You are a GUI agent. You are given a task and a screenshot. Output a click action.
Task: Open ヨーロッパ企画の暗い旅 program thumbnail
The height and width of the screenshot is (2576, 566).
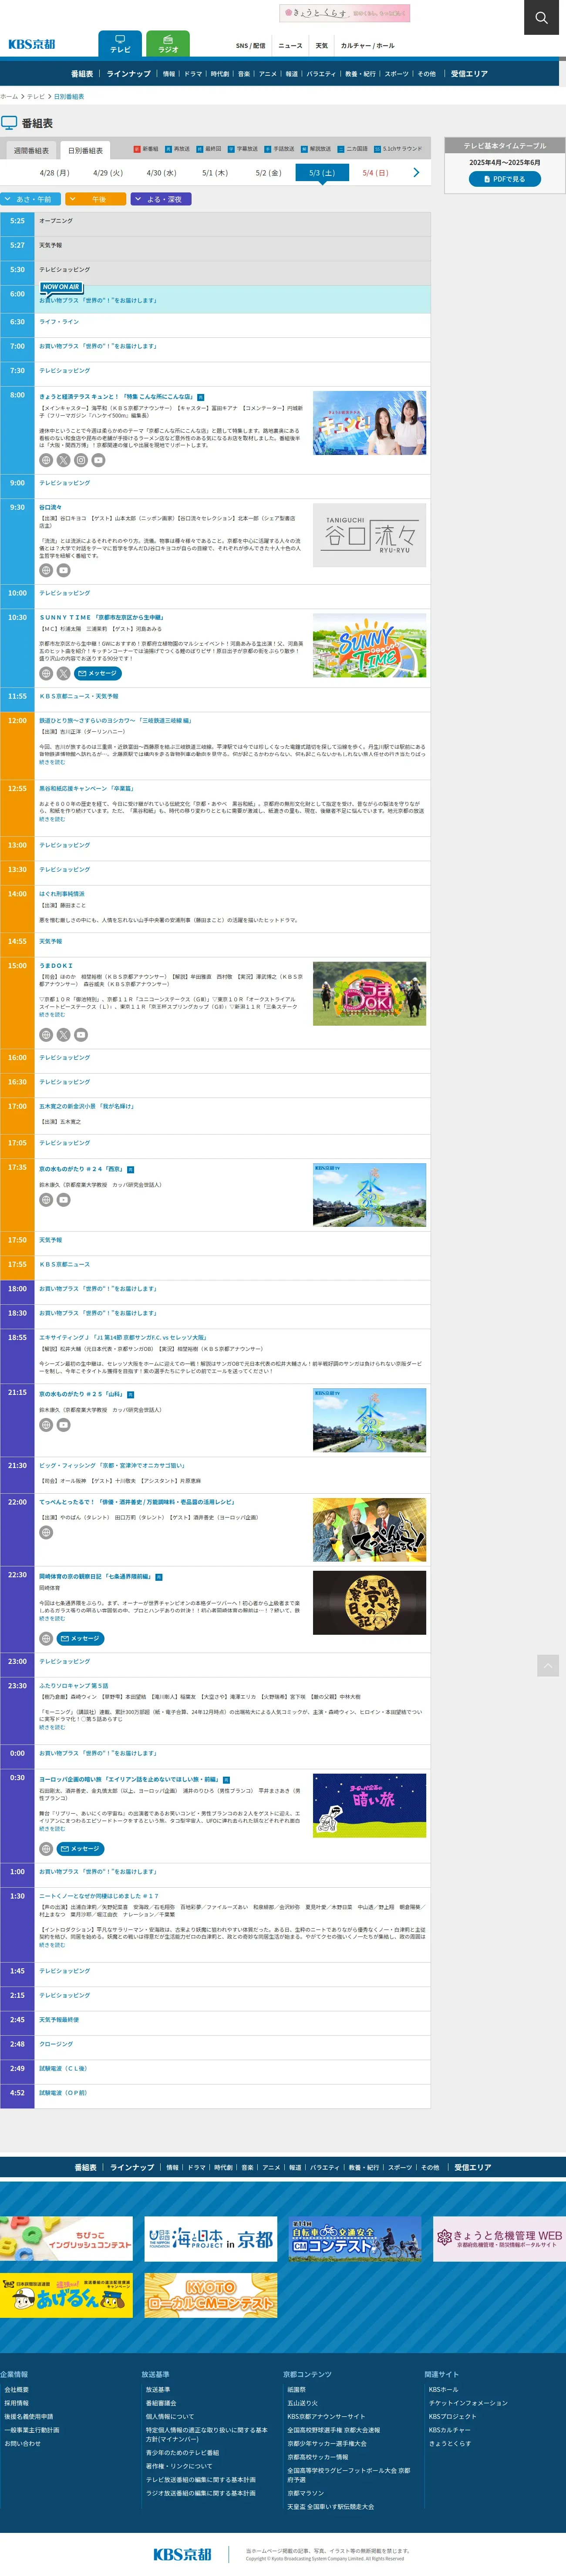pyautogui.click(x=369, y=1805)
